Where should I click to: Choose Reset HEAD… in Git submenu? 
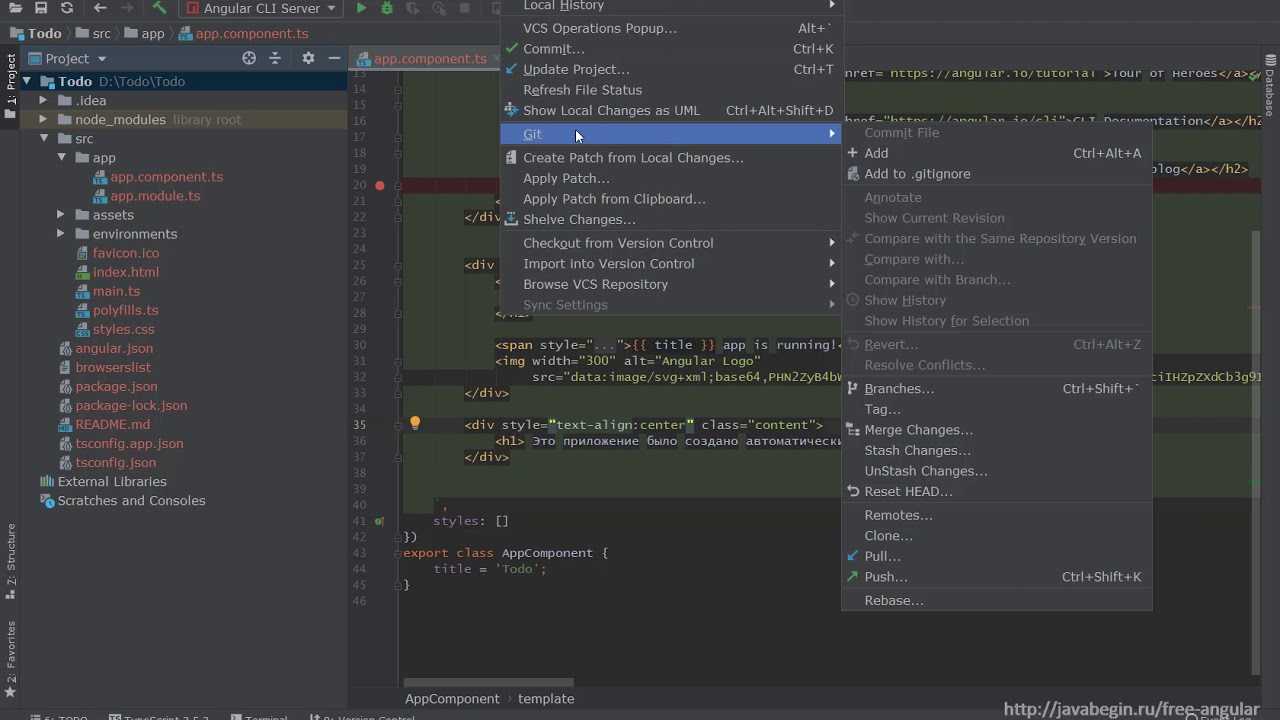(997, 491)
